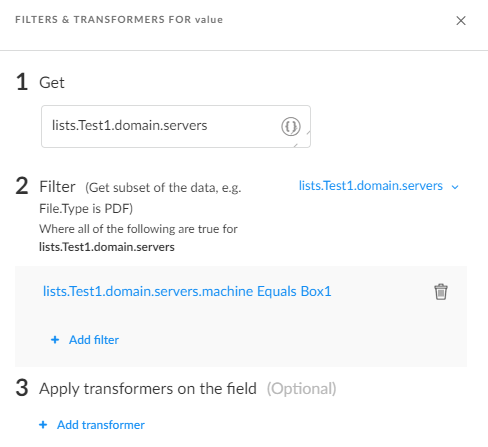Viewport: 488px width, 447px height.
Task: Close the Filters & Transformers panel
Action: (461, 21)
